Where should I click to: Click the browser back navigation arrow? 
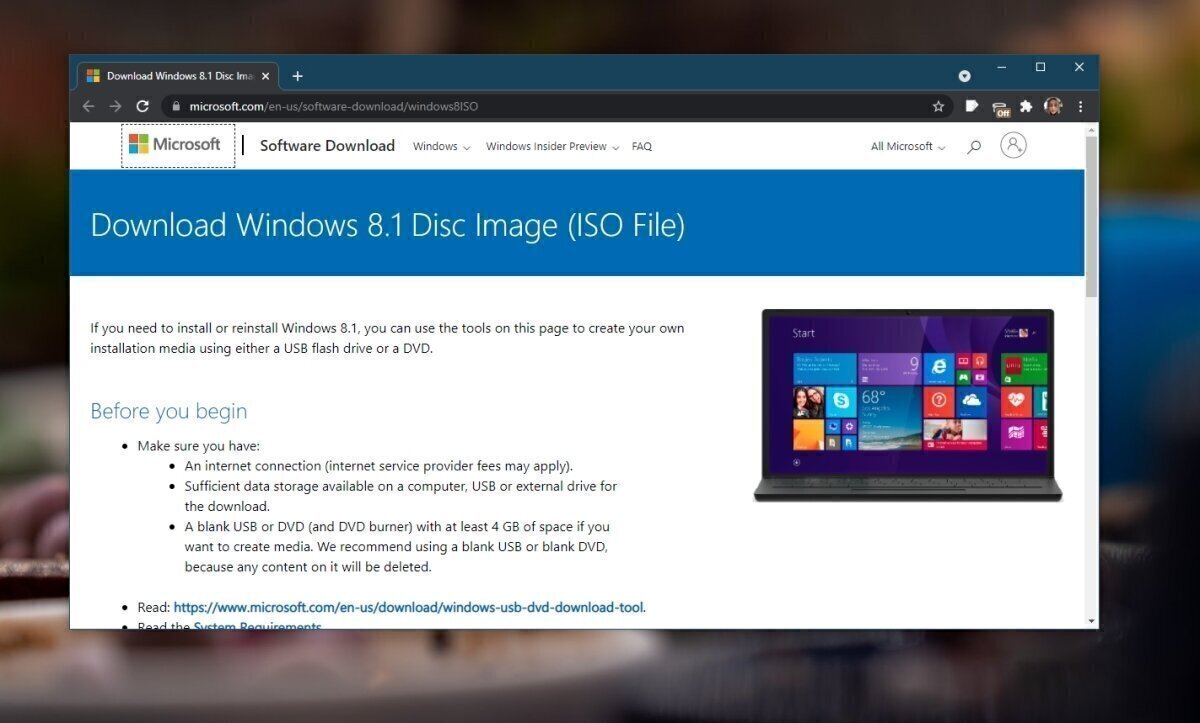click(88, 106)
